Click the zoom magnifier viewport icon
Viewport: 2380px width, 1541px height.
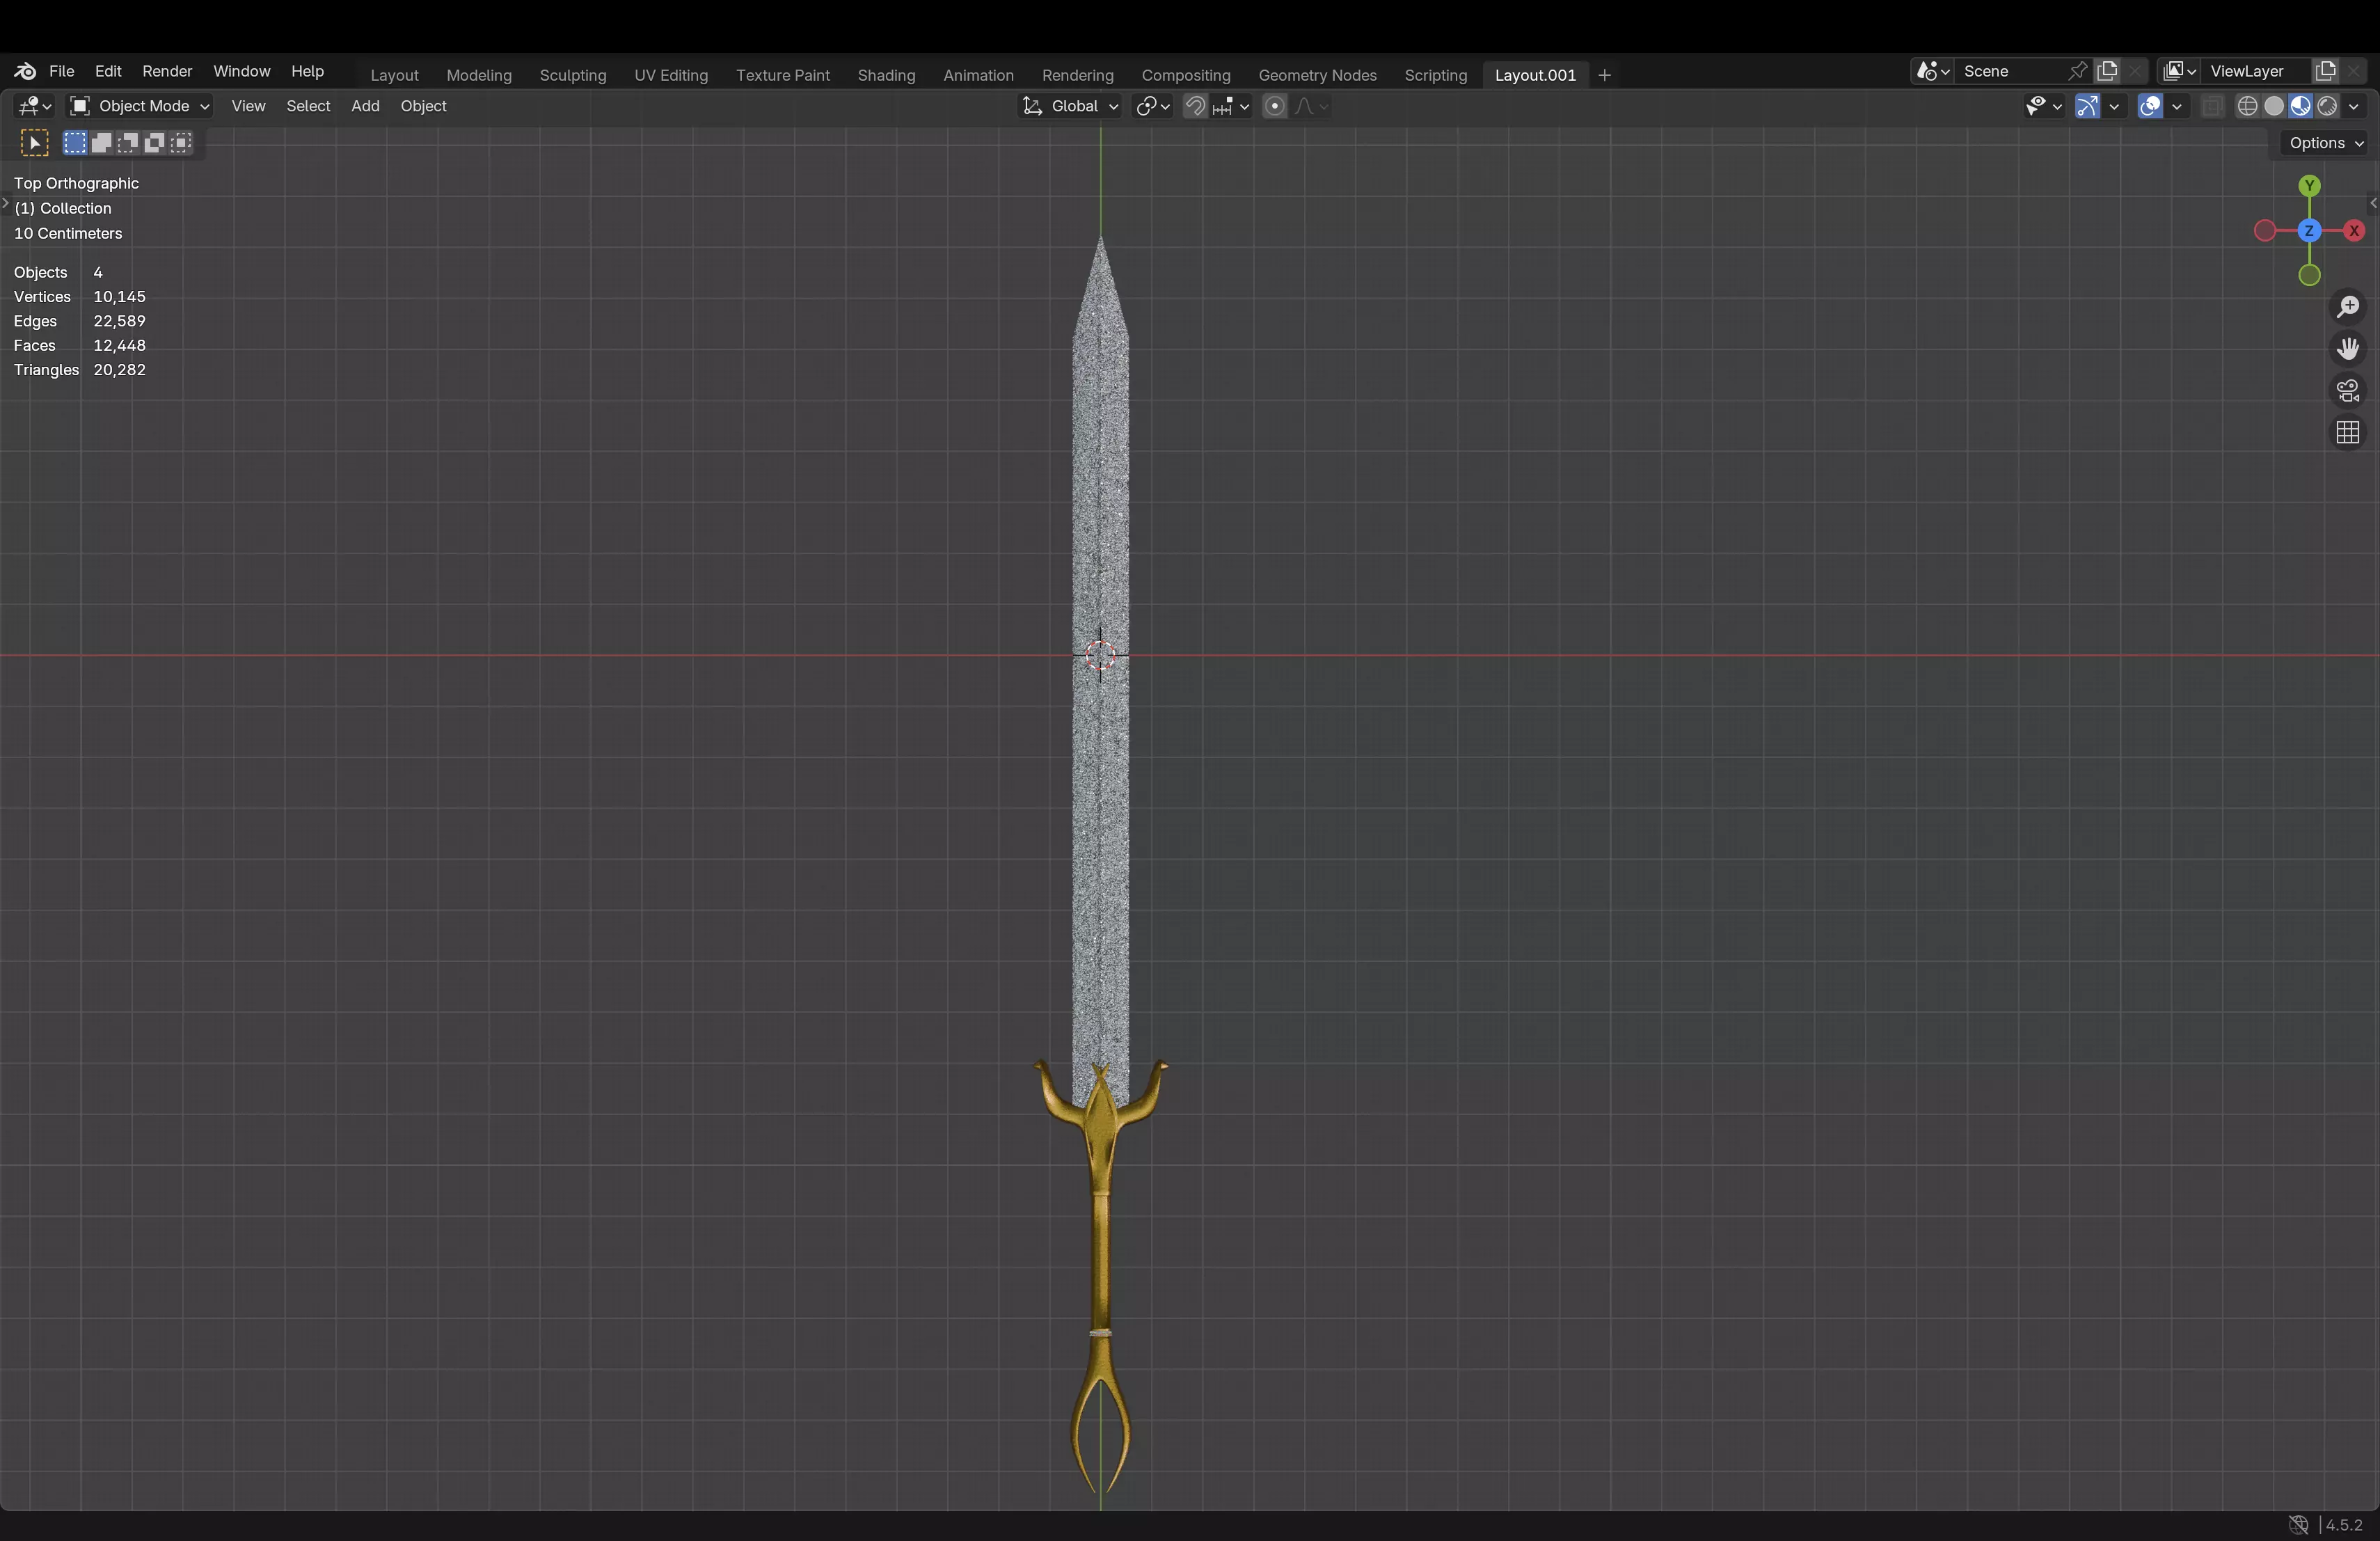pos(2347,307)
